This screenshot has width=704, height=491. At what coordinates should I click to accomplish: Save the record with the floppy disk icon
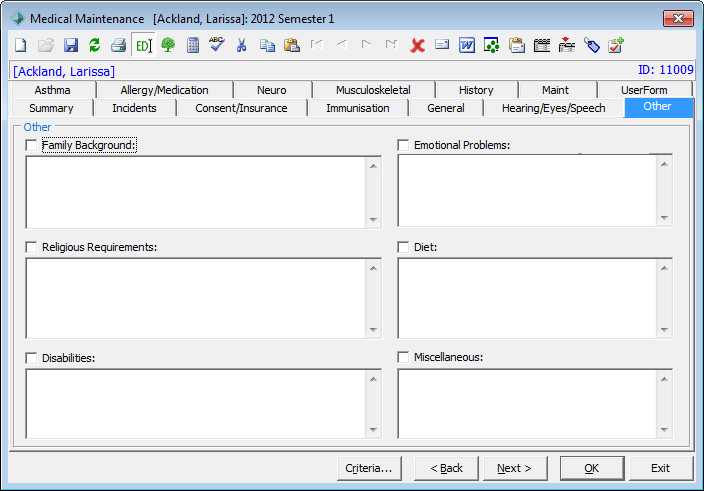point(71,45)
